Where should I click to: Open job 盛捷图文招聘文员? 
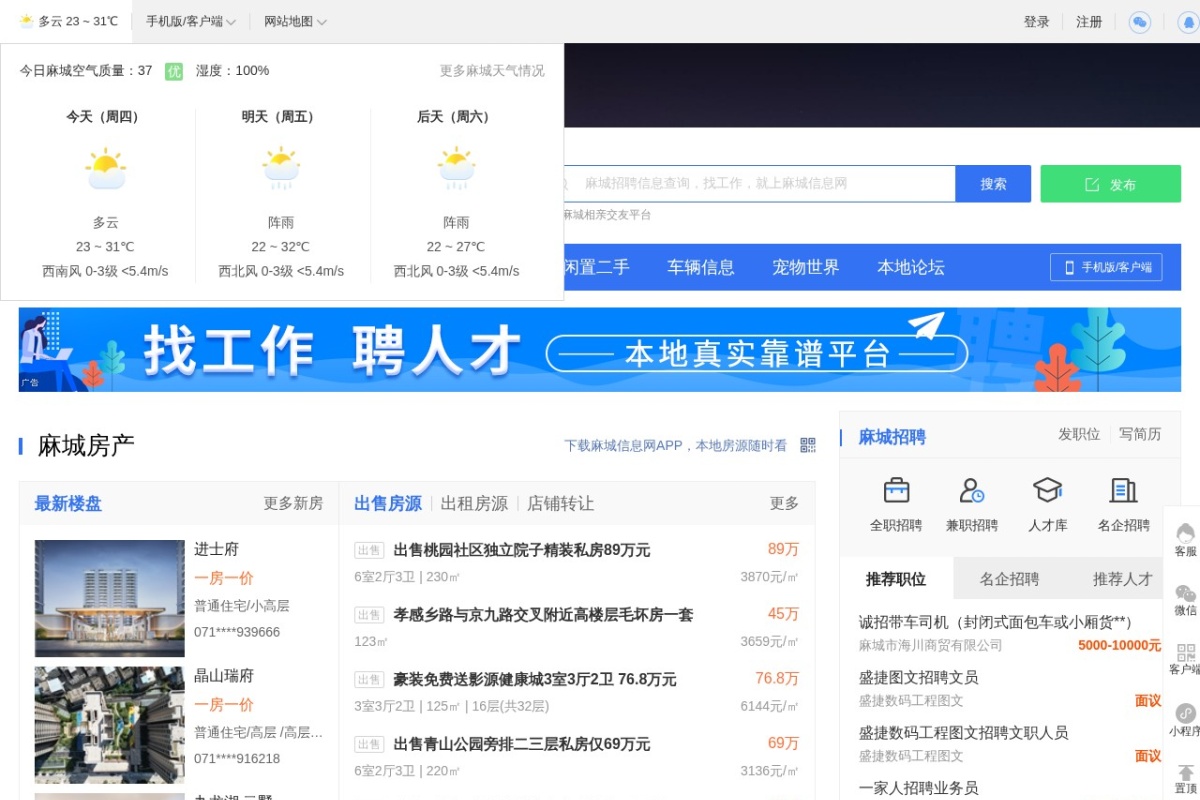[918, 677]
